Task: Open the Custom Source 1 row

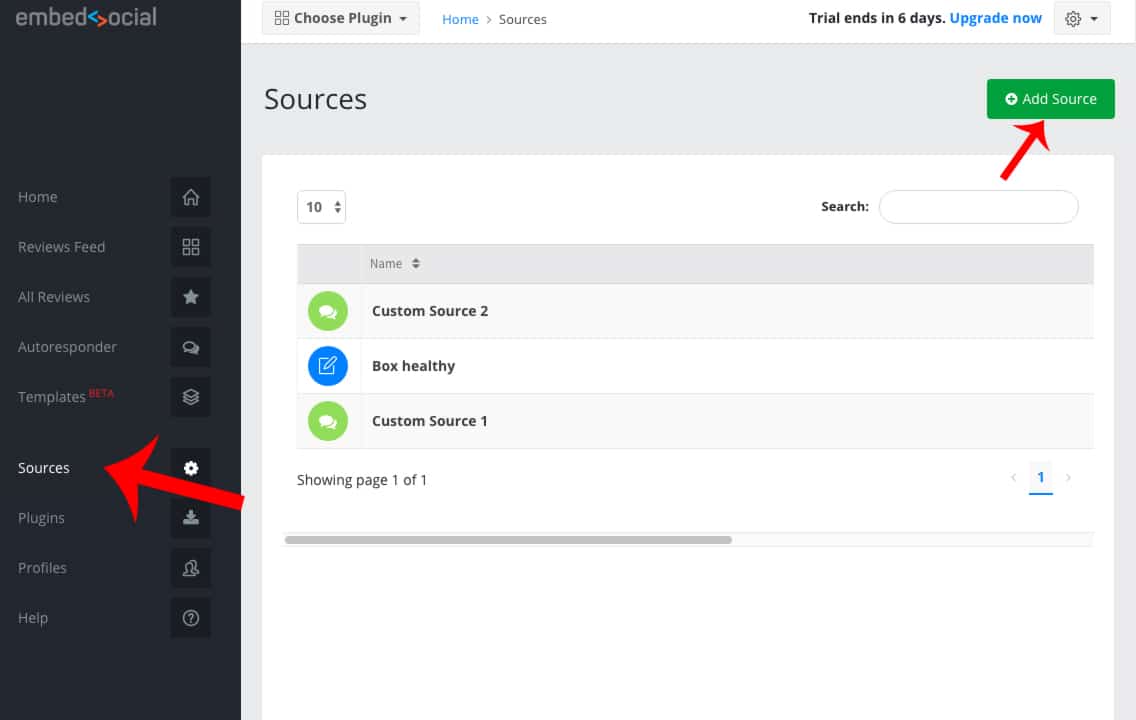Action: pyautogui.click(x=696, y=421)
